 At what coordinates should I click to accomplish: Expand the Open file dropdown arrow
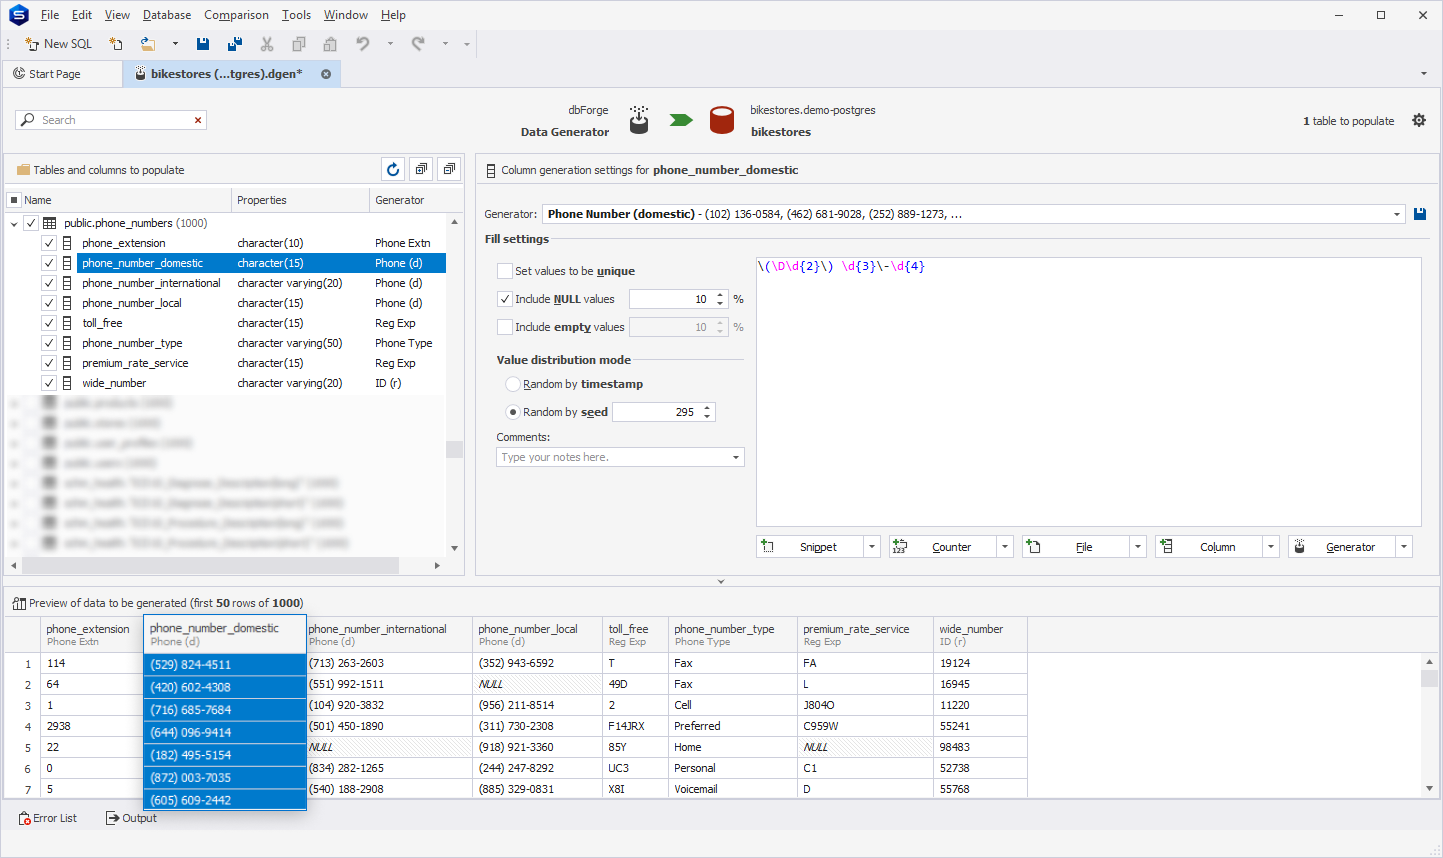click(175, 44)
